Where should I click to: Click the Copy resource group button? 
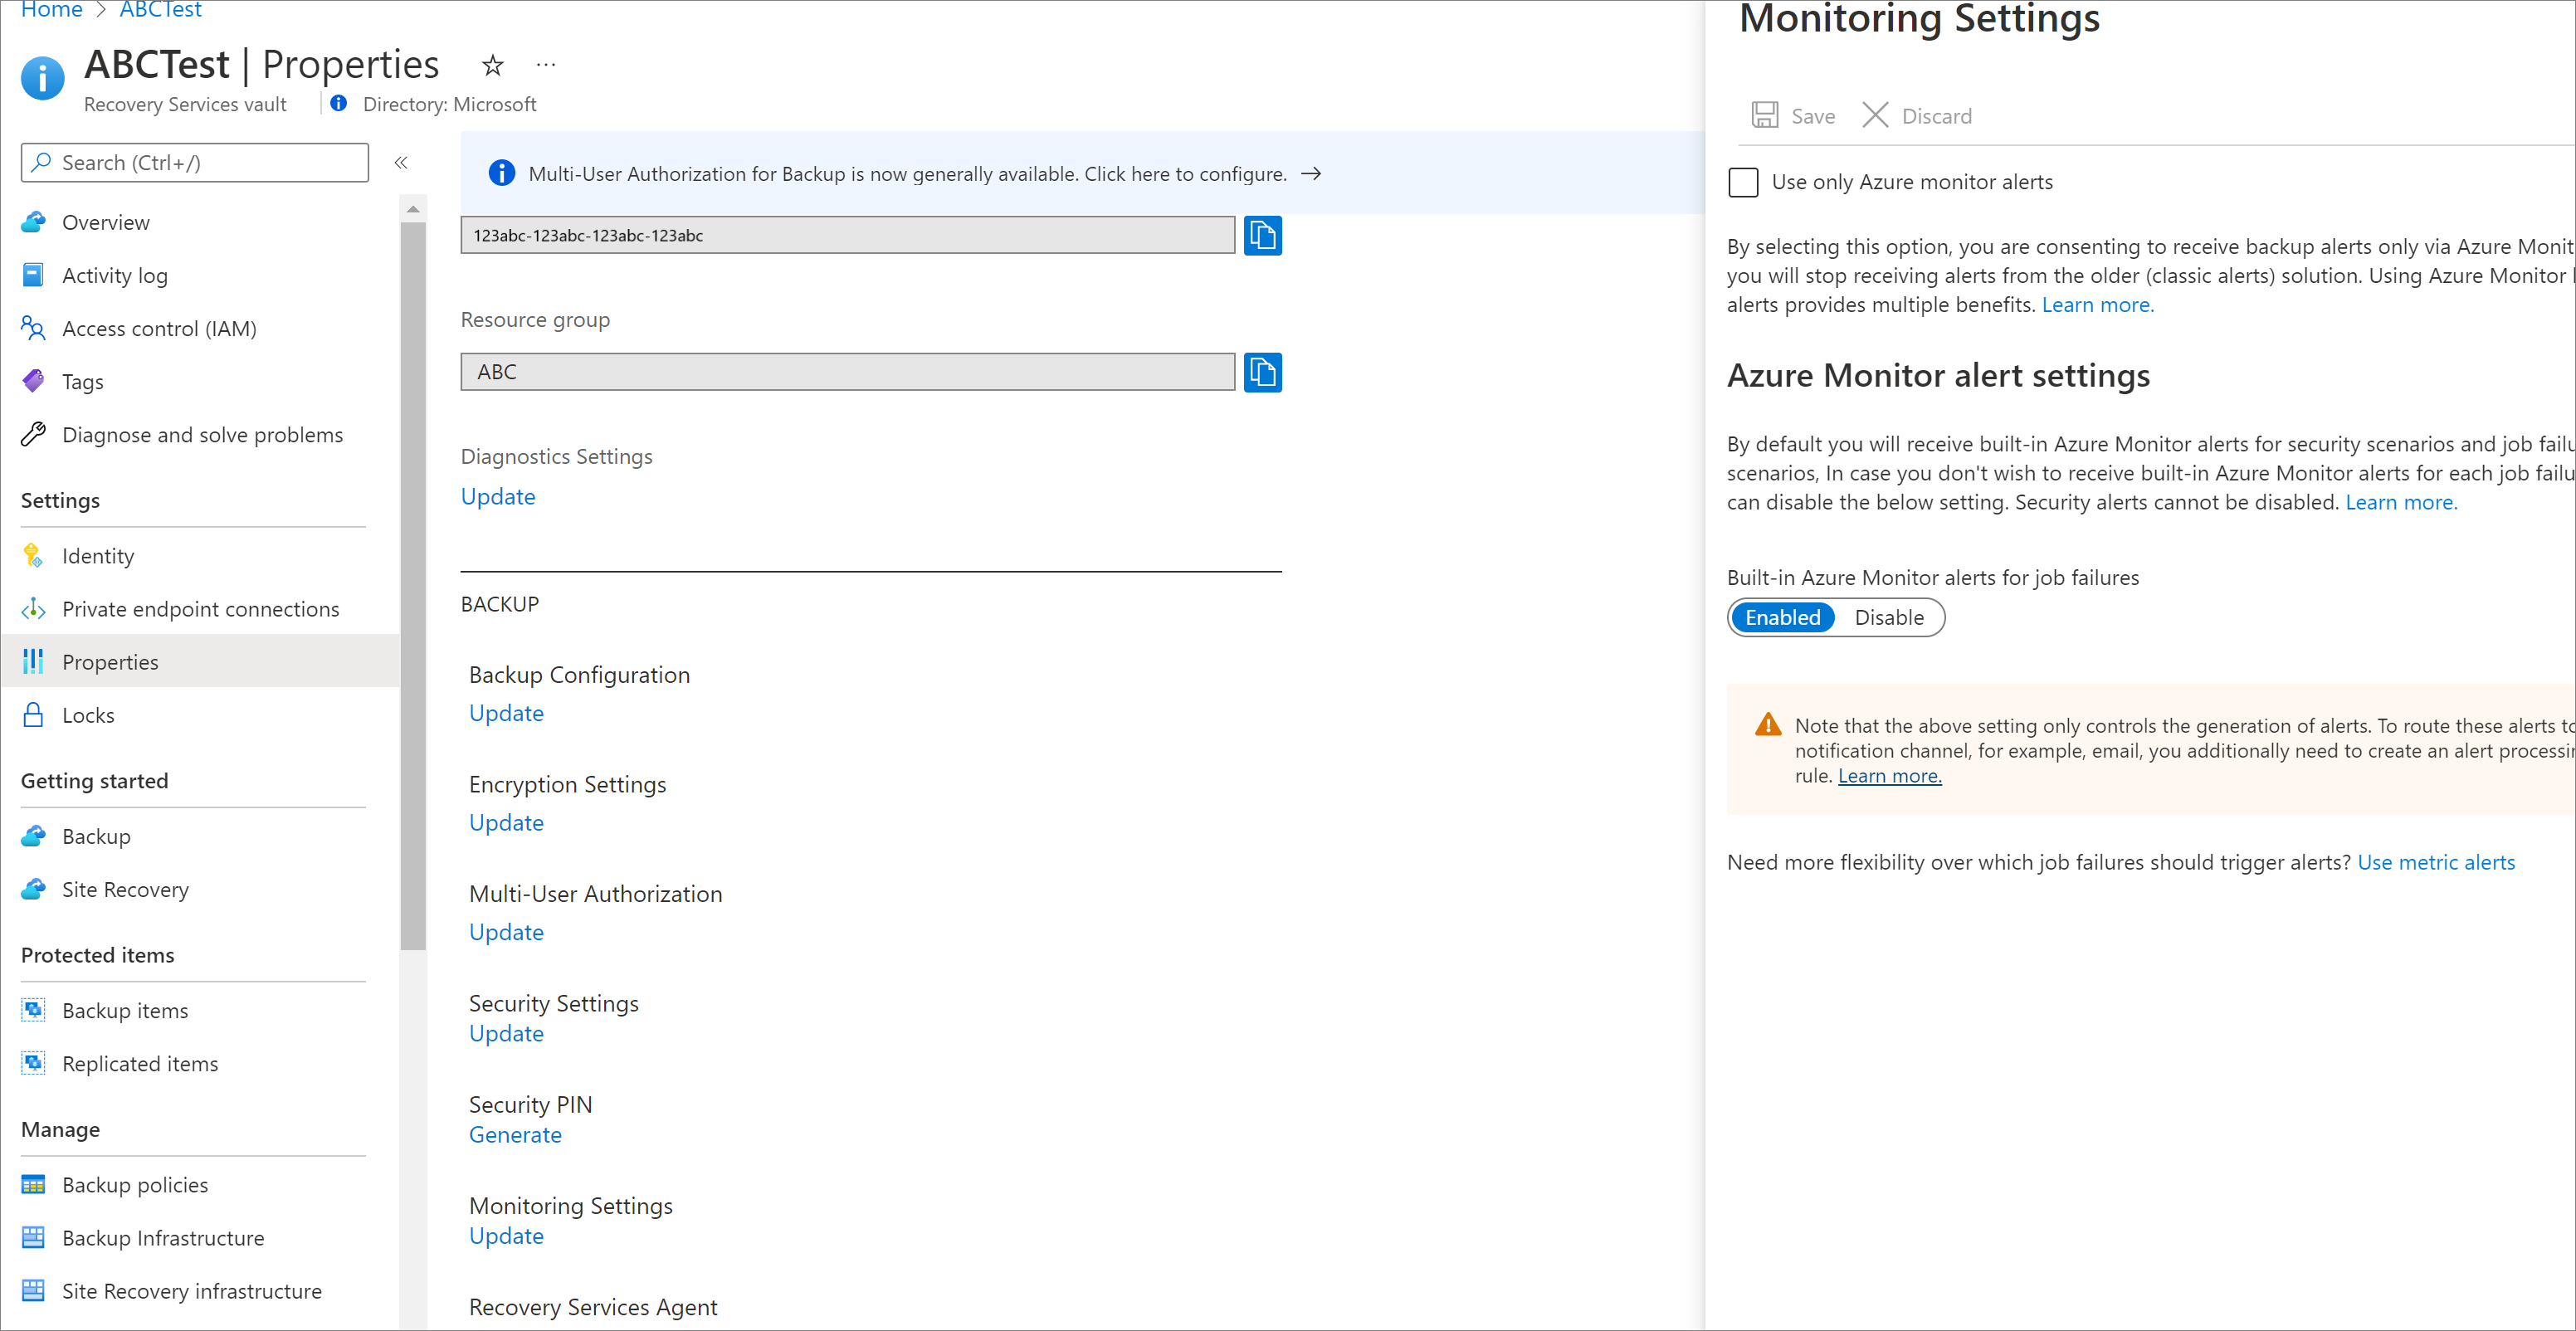tap(1262, 372)
